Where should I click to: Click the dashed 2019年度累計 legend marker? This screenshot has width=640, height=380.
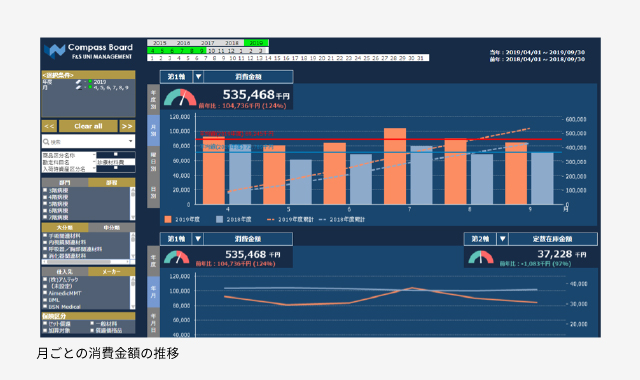pyautogui.click(x=271, y=220)
